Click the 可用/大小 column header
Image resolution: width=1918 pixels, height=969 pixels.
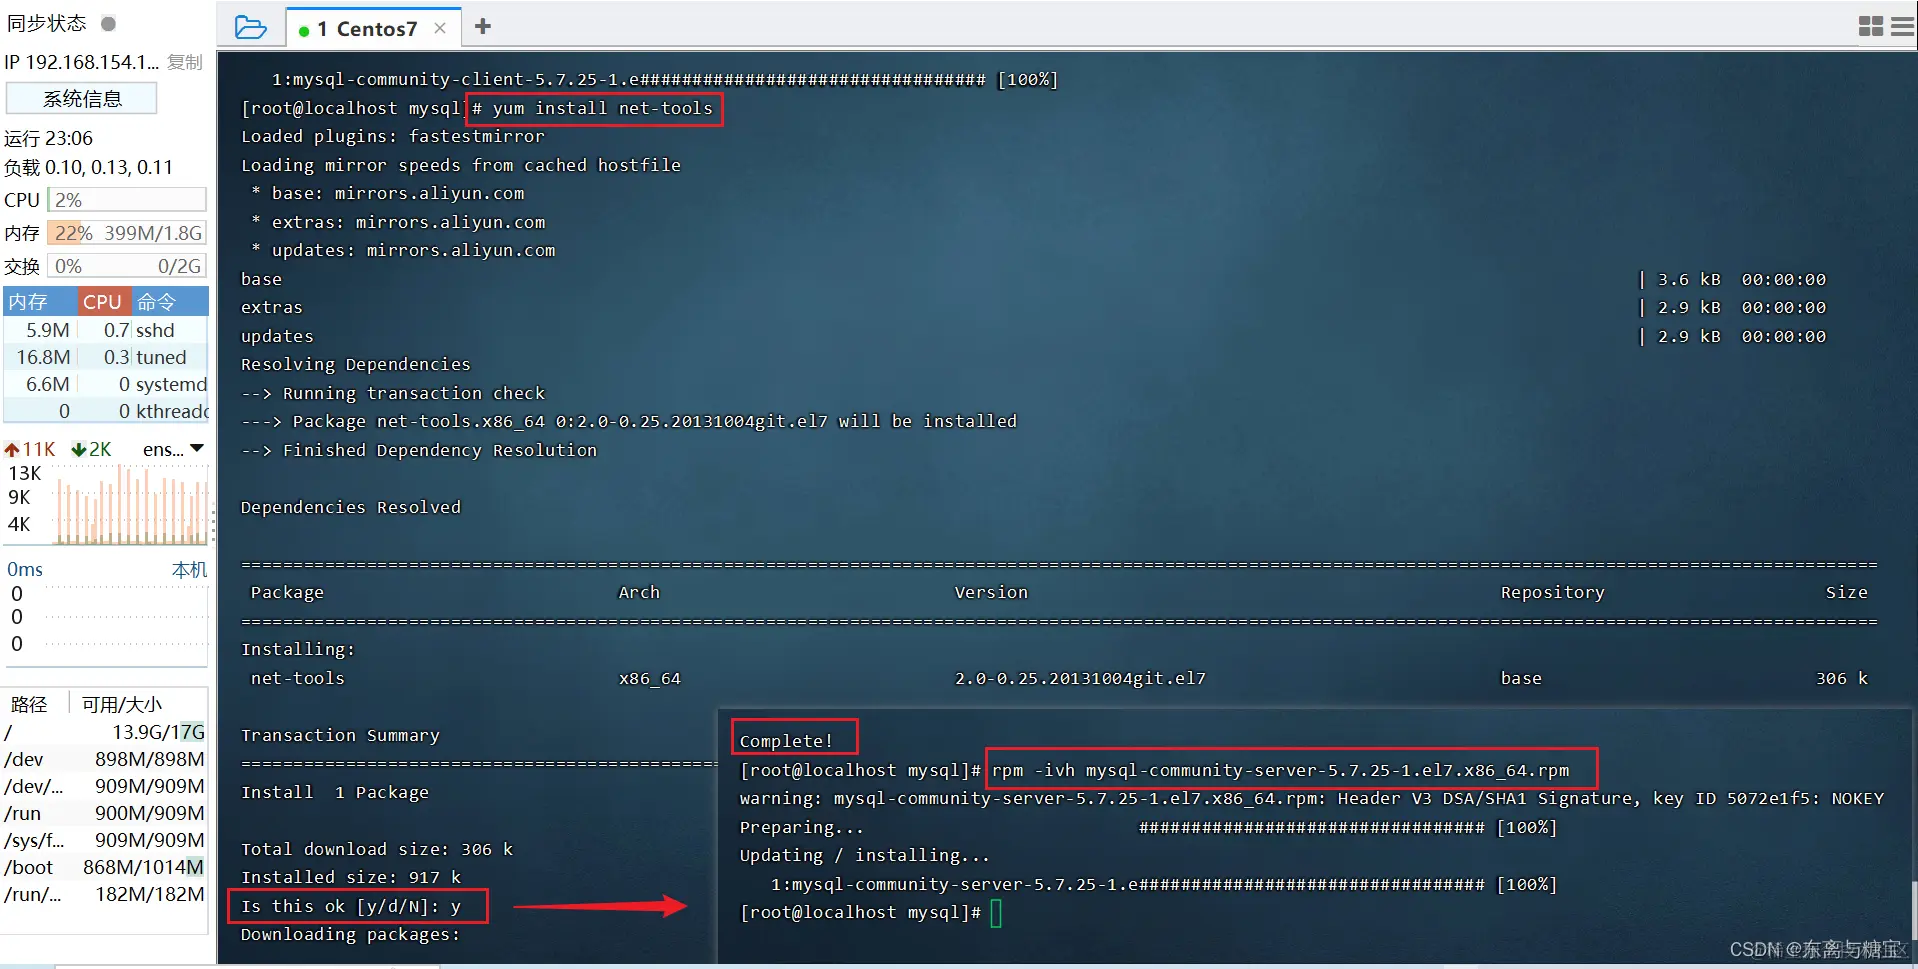(122, 704)
